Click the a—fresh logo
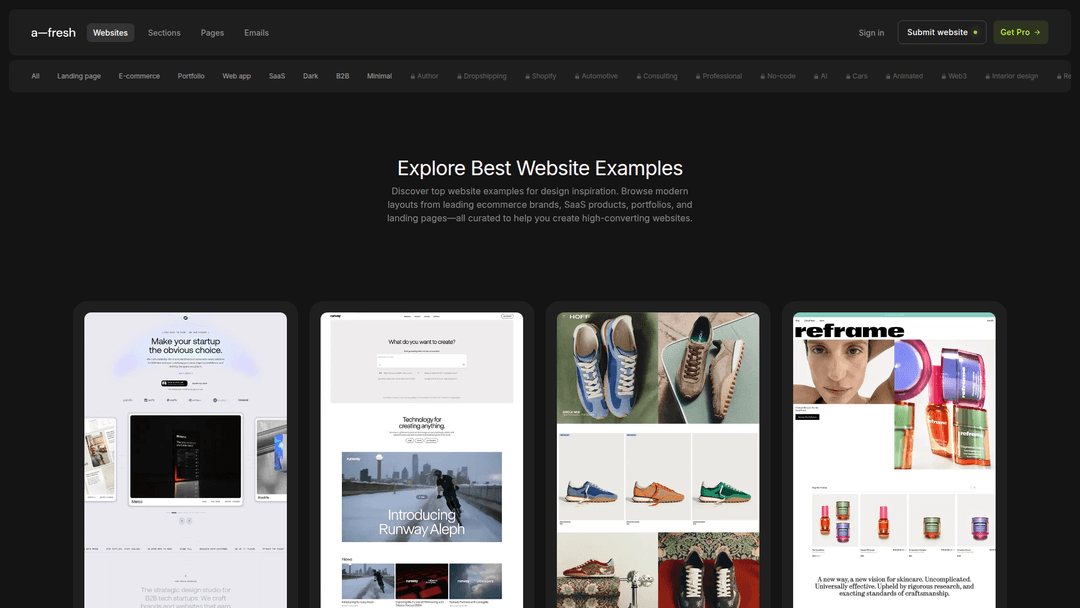Image resolution: width=1080 pixels, height=608 pixels. pos(53,32)
